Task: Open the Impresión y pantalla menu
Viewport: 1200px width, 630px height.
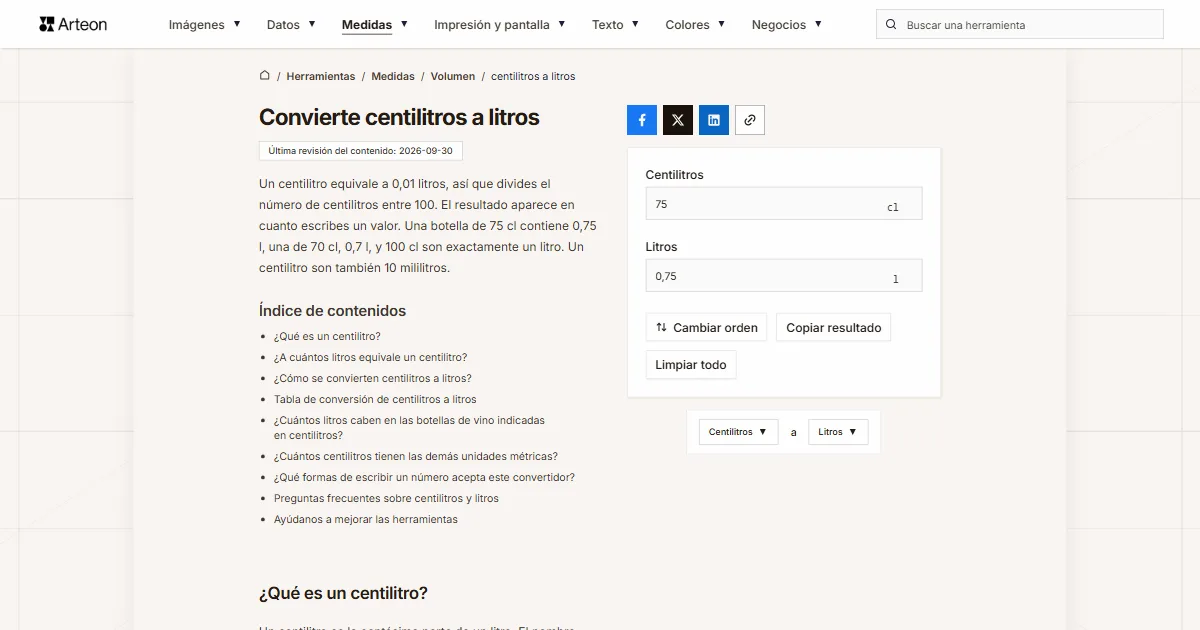Action: point(500,24)
